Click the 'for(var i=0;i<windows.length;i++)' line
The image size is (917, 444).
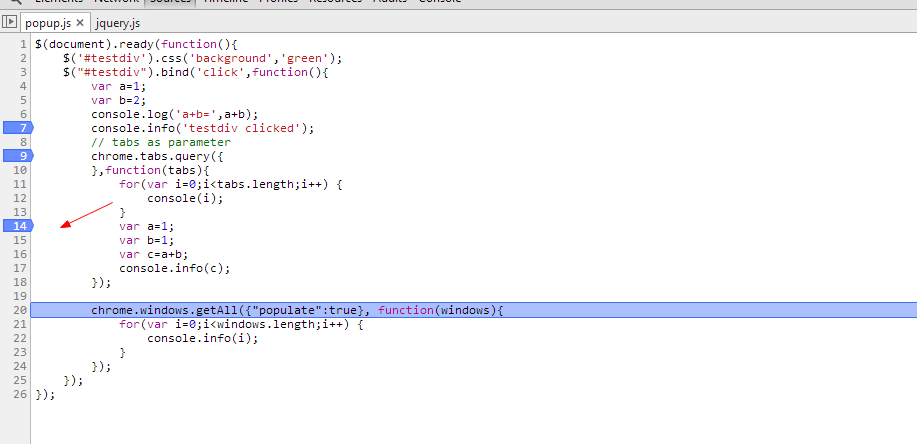[242, 325]
